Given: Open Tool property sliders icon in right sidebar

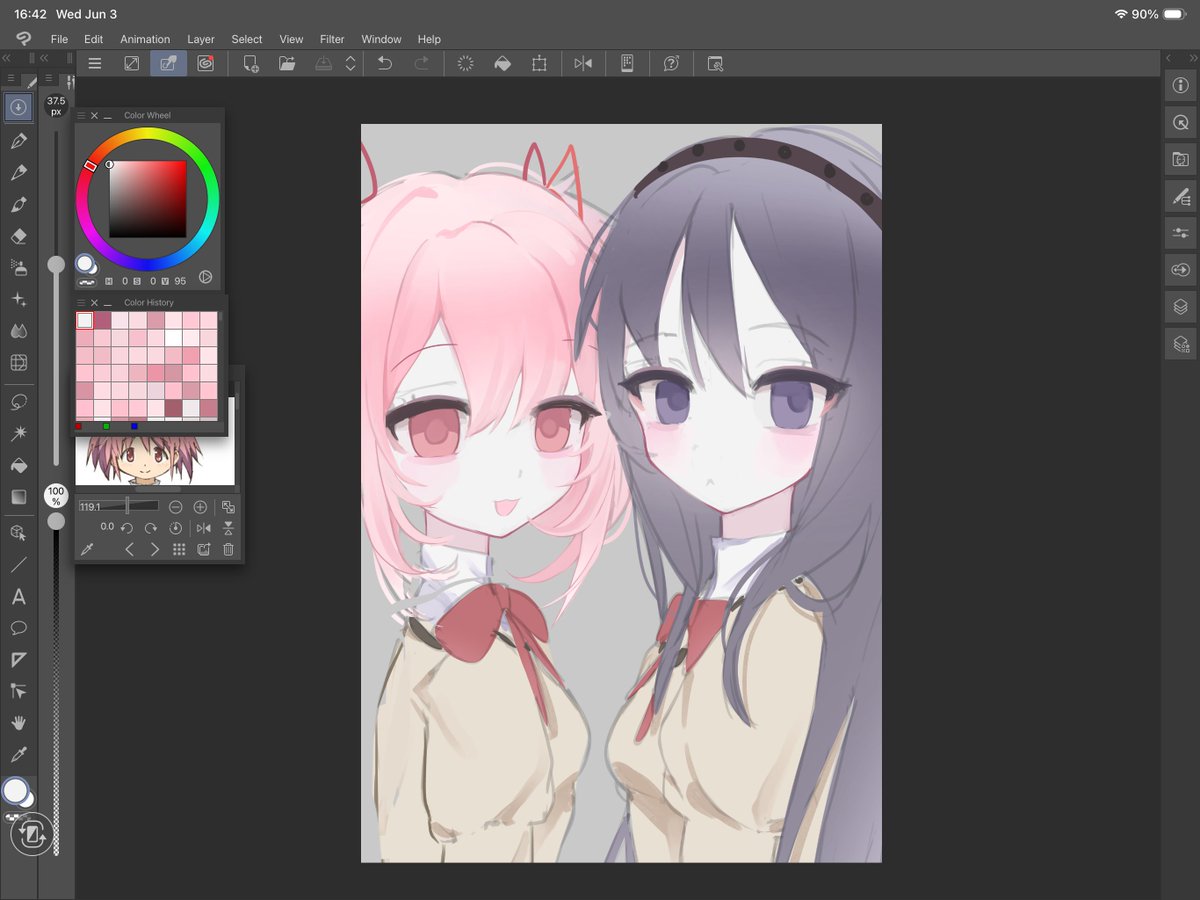Looking at the screenshot, I should pos(1180,233).
